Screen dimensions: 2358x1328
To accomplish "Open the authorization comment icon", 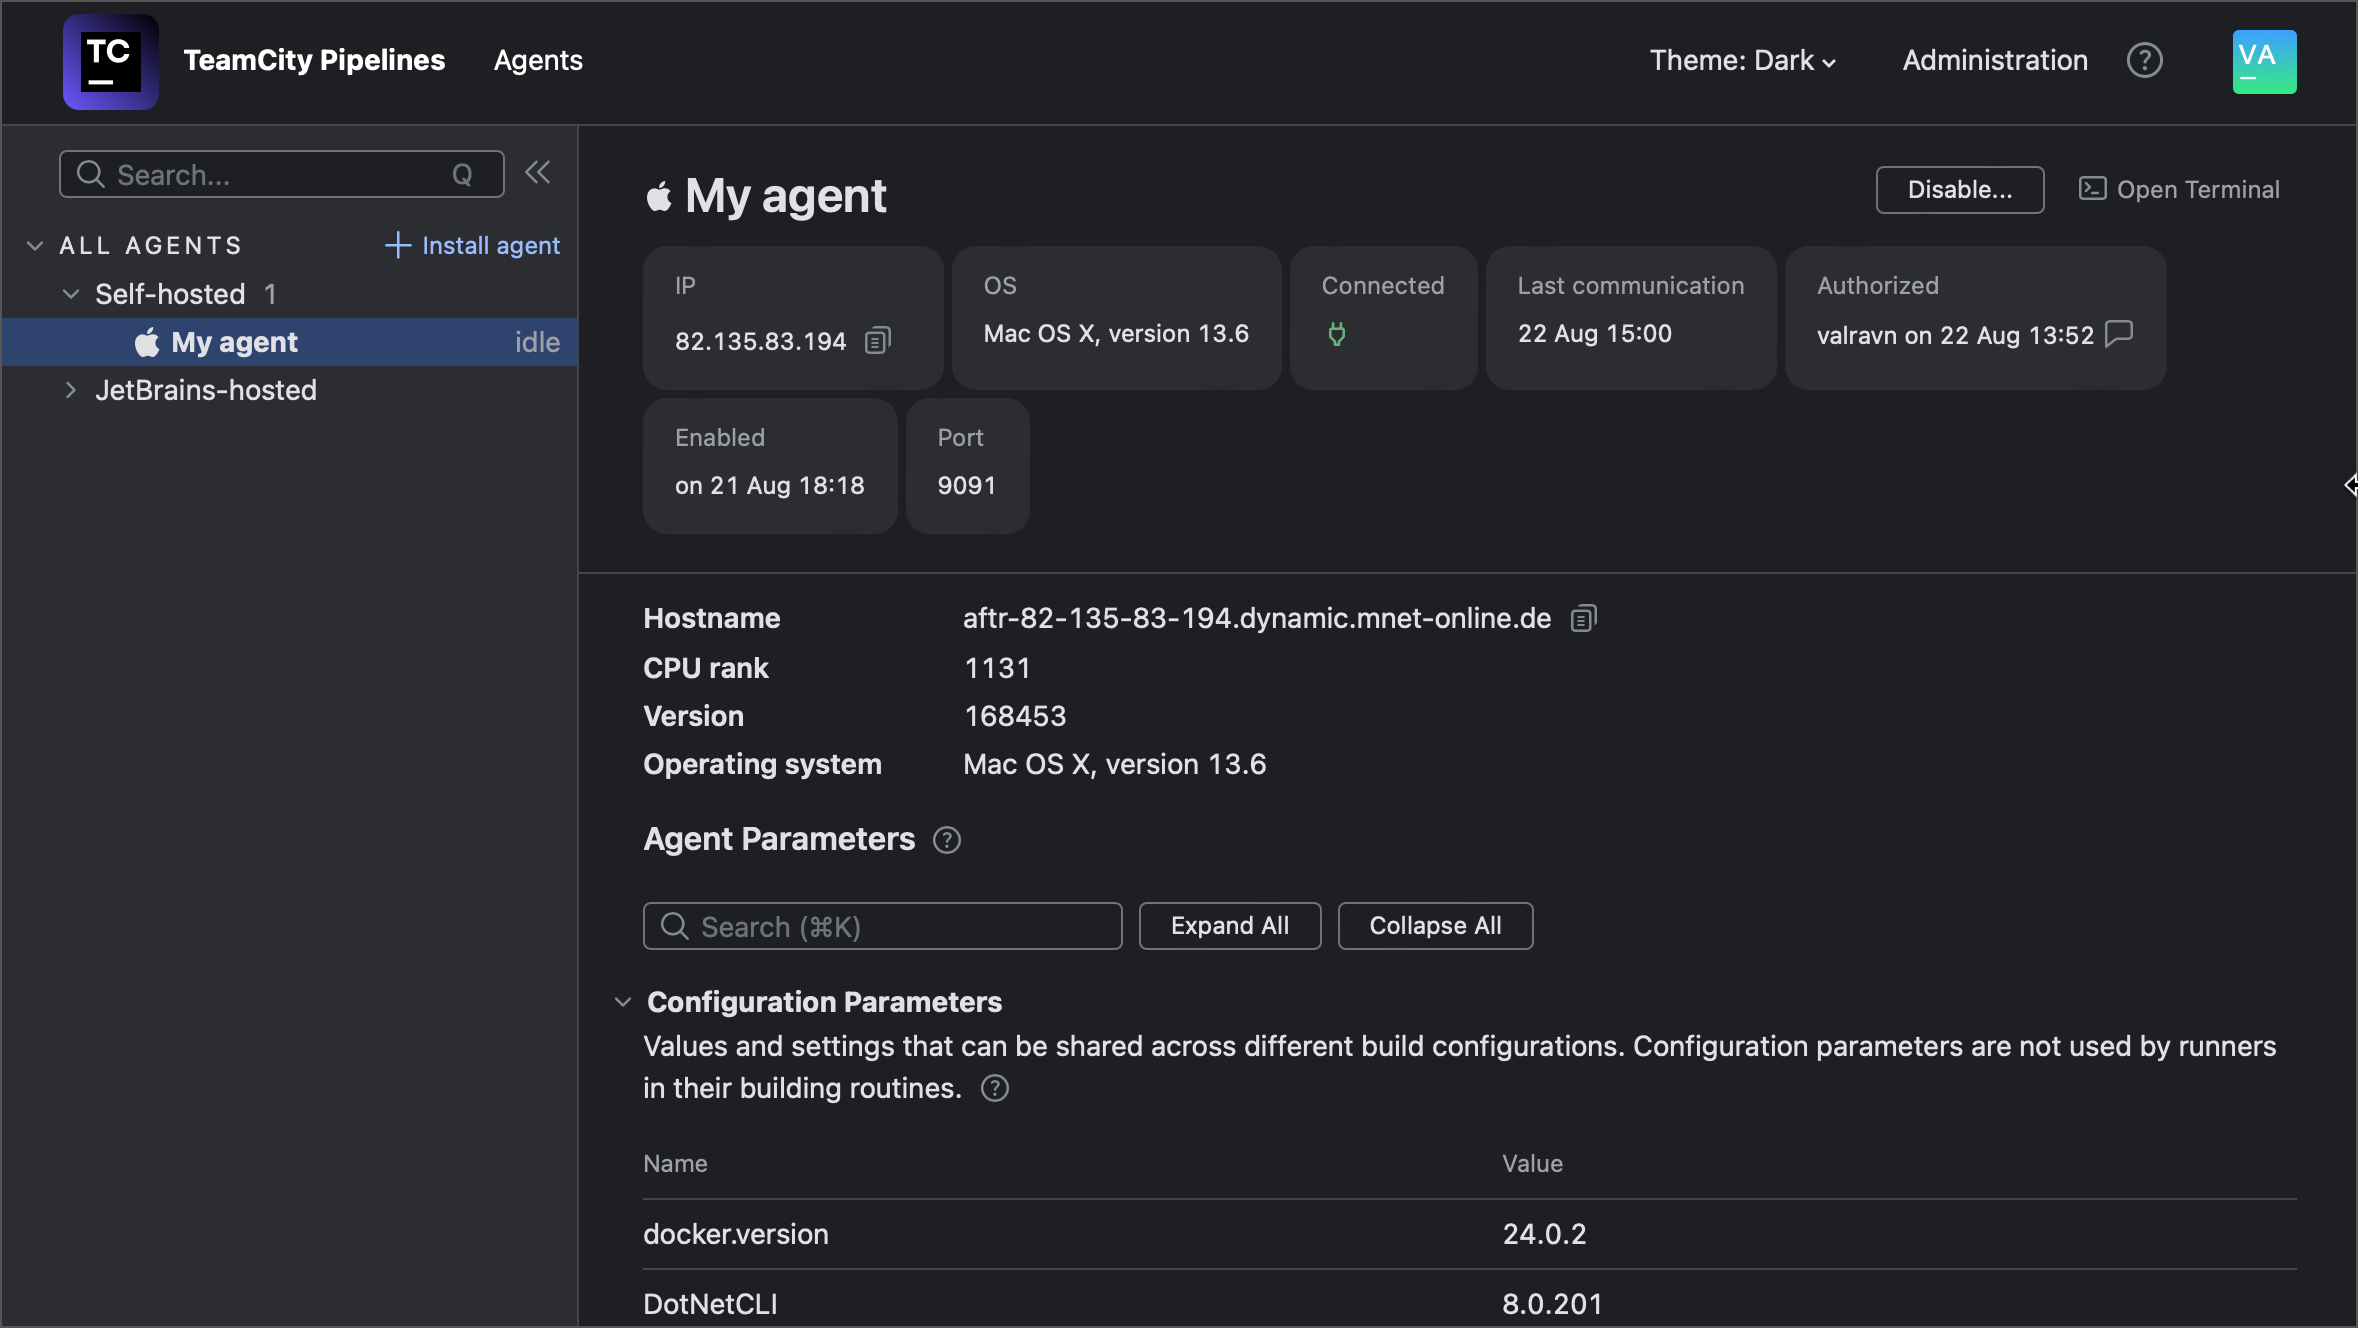I will (2120, 334).
